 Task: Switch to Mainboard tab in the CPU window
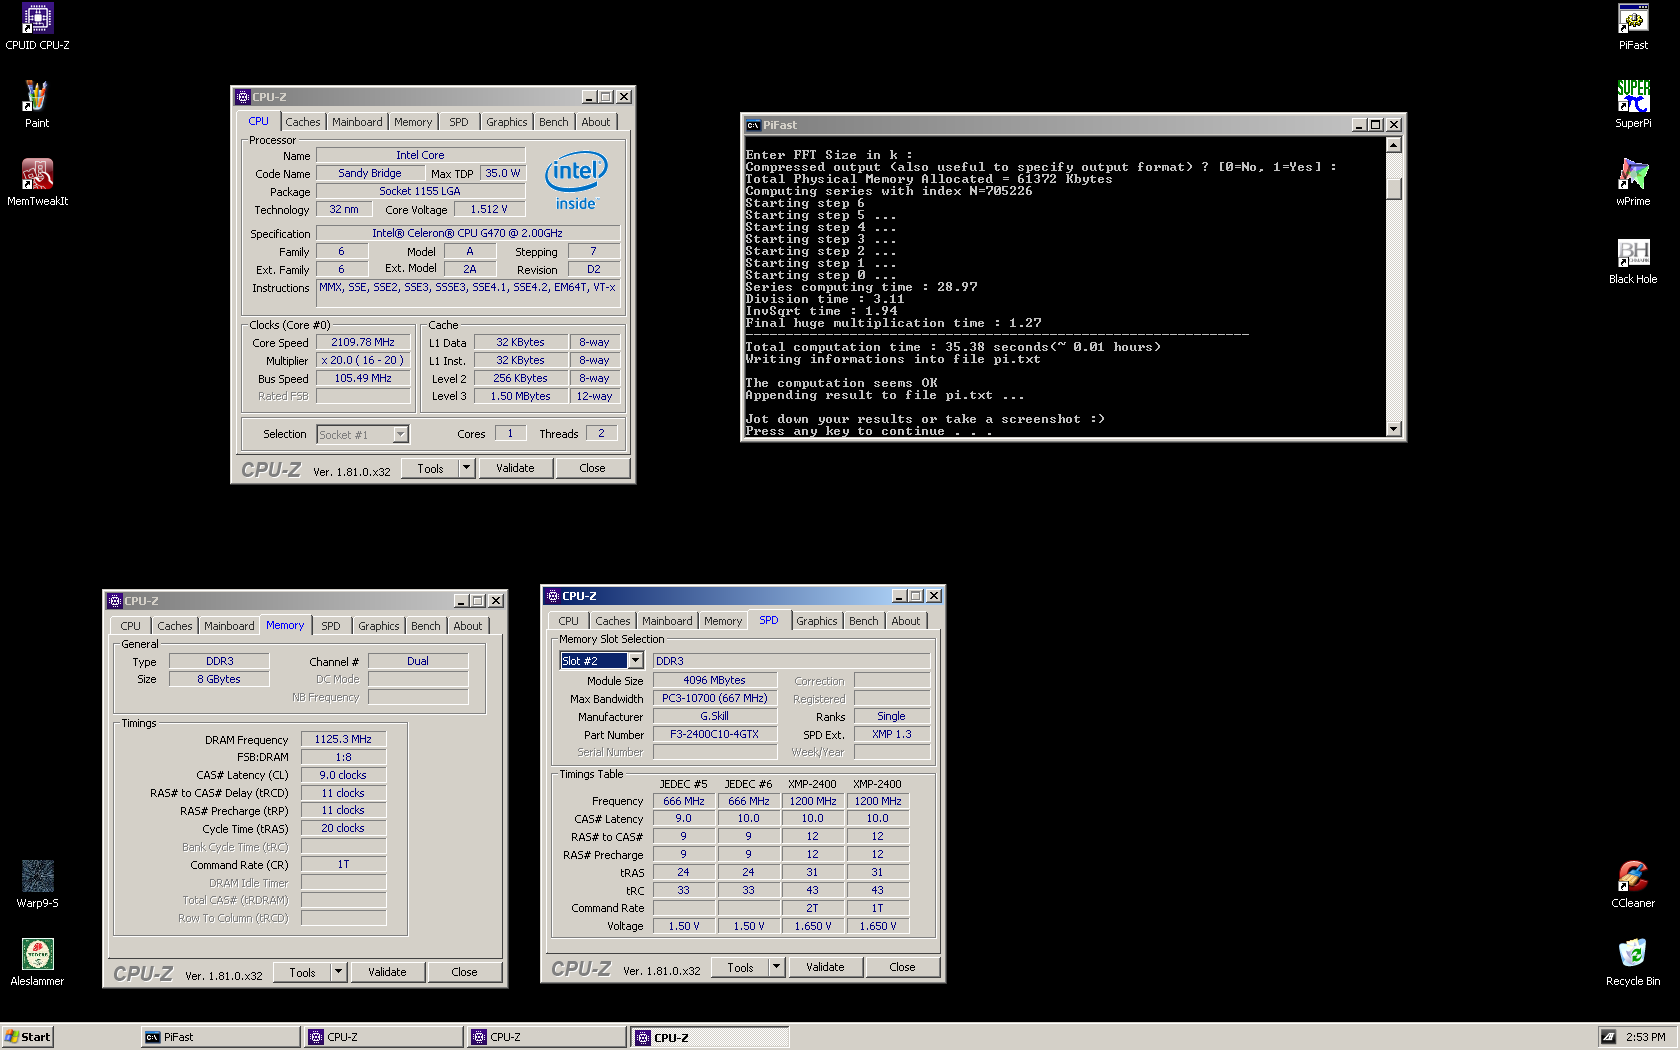click(x=357, y=122)
